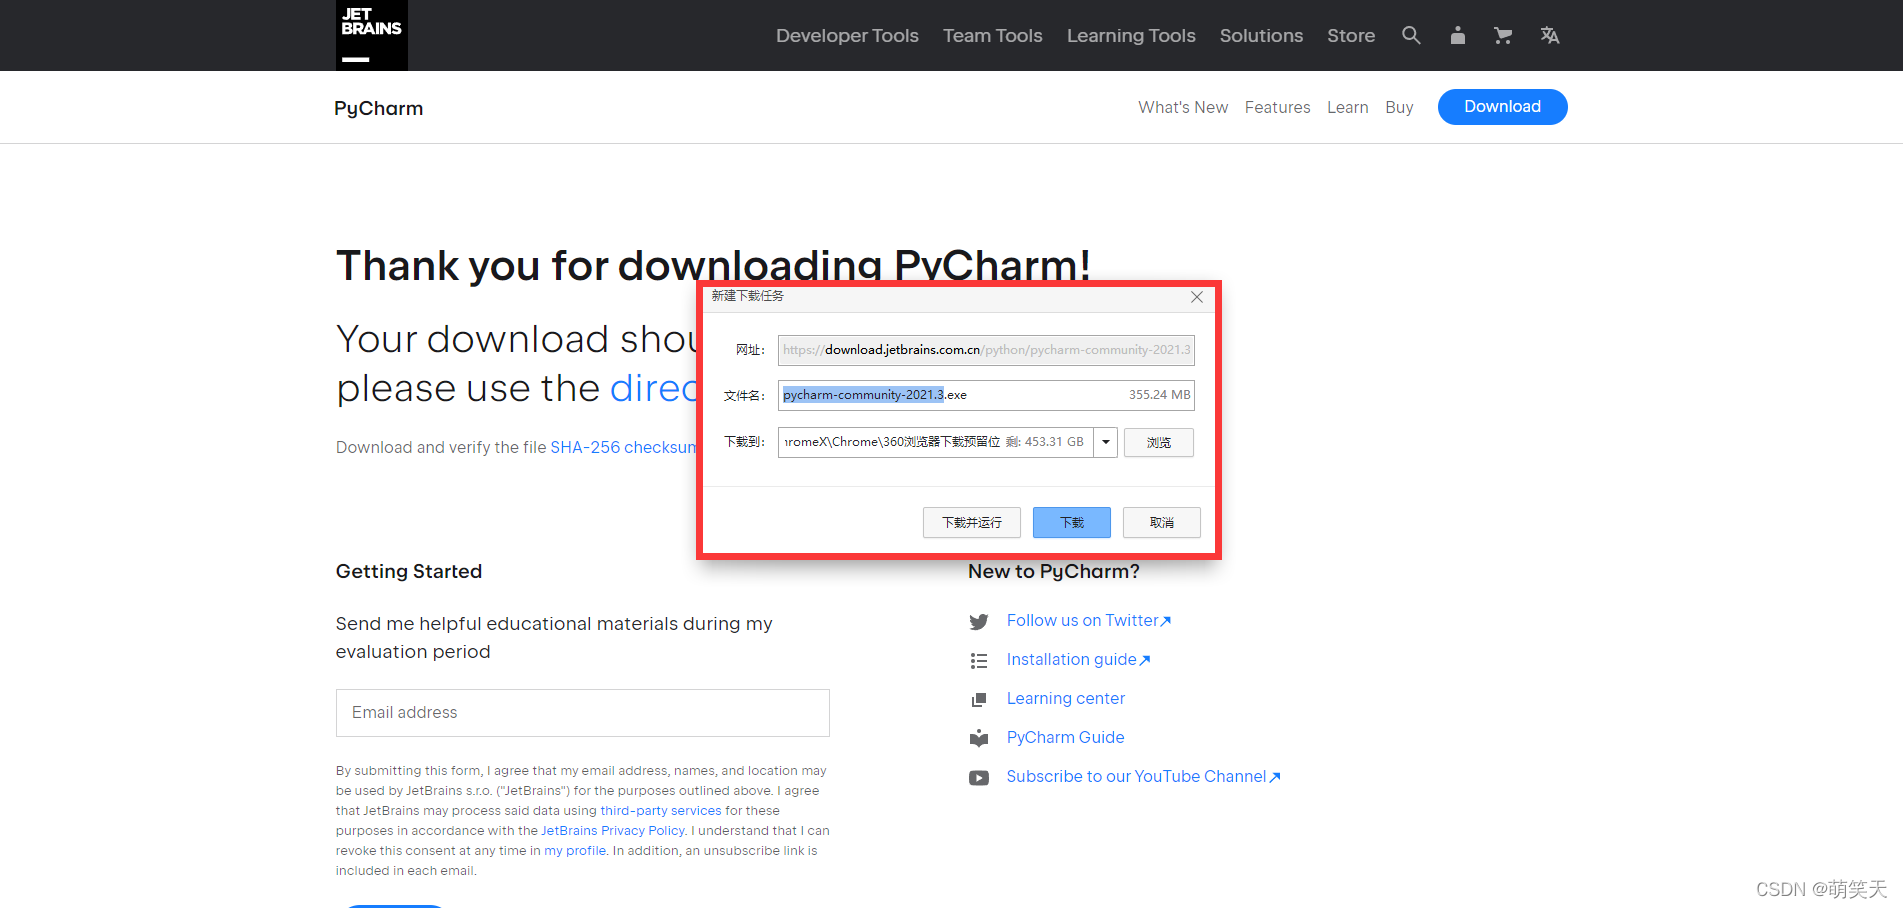The image size is (1903, 908).
Task: Open JetBrains Privacy Policy link
Action: coord(613,831)
